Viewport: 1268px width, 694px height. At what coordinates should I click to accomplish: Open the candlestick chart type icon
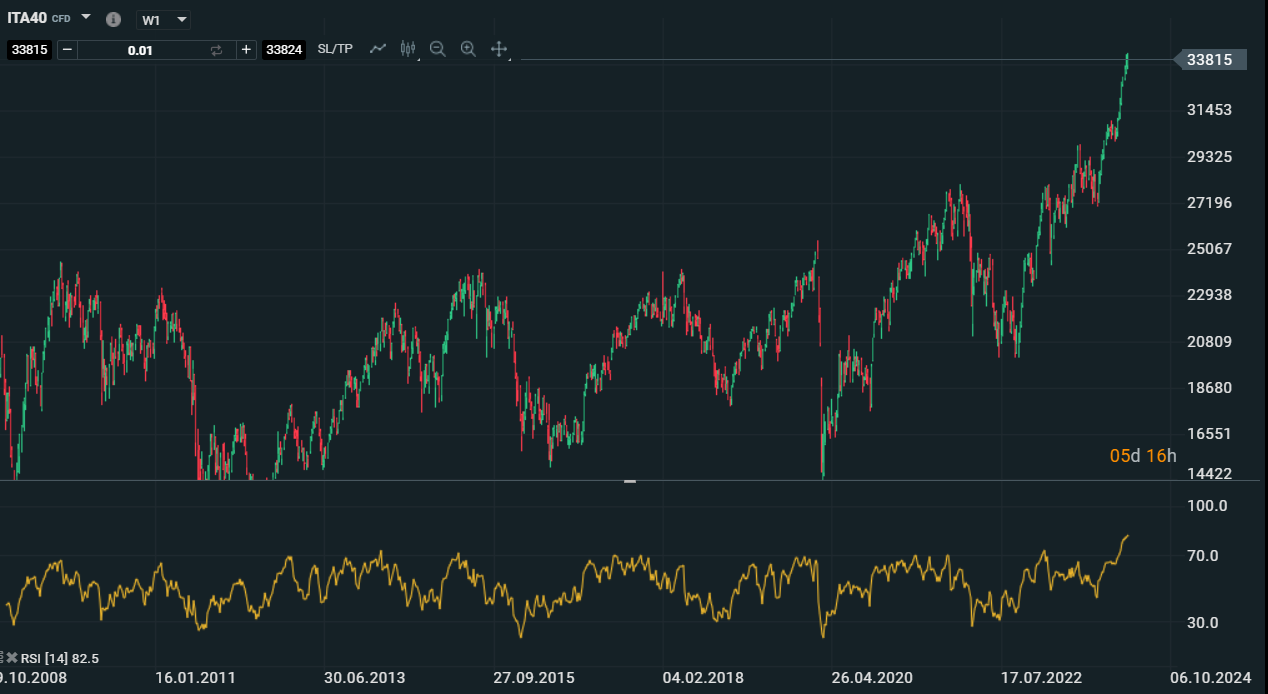(x=407, y=49)
